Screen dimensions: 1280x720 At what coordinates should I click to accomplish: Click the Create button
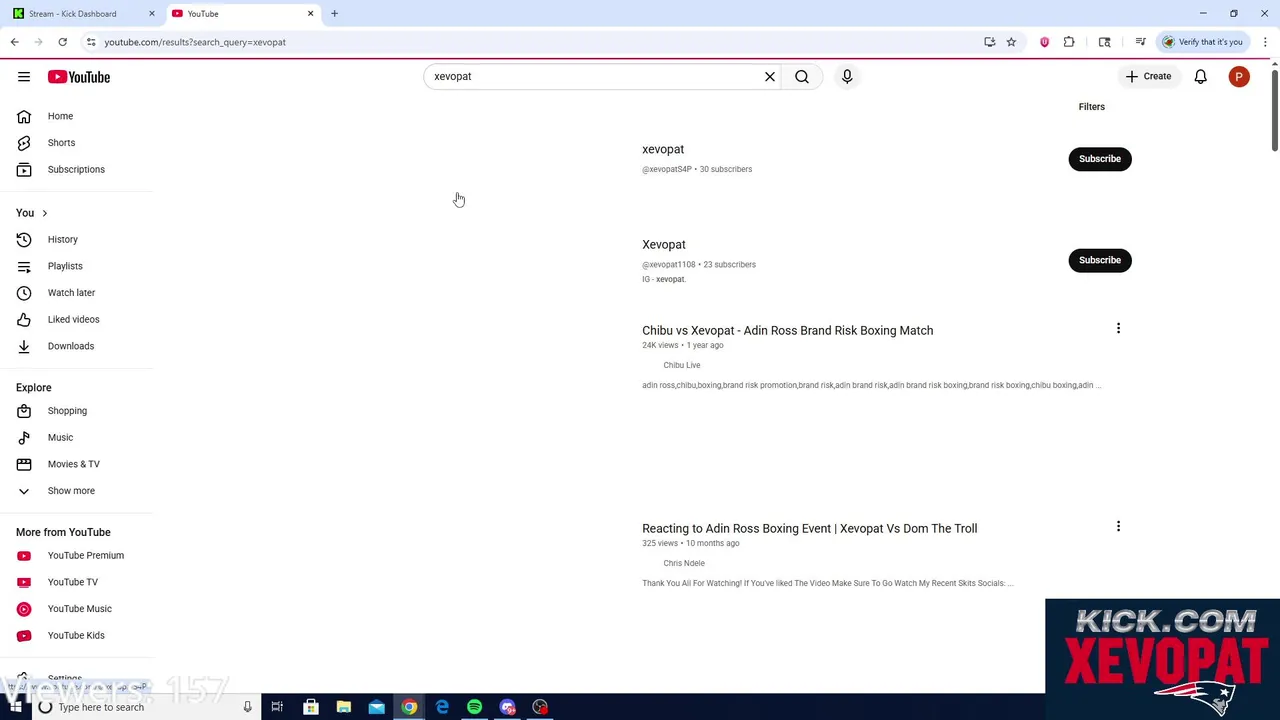1148,77
